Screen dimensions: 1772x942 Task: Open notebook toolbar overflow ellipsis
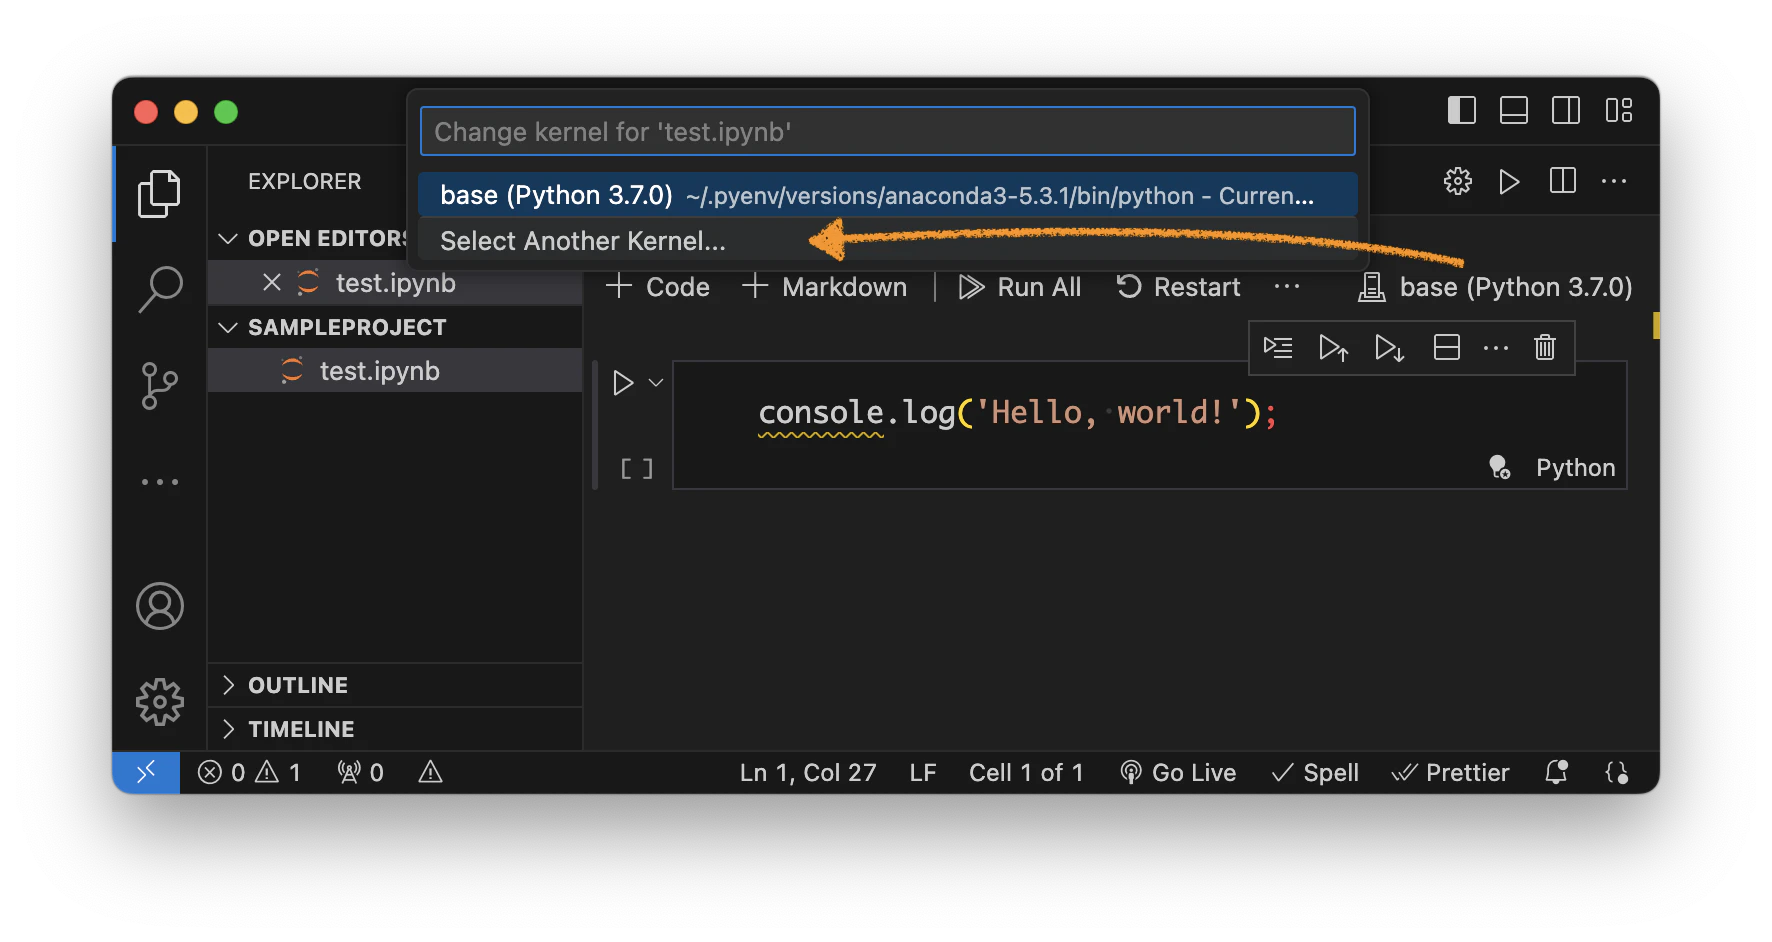[x=1287, y=287]
